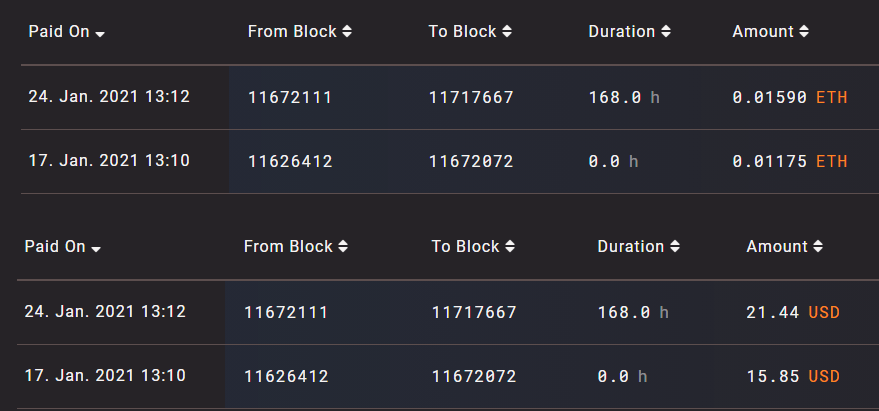Screen dimensions: 879x411
Task: Select ETH row paid 17. Jan. 2021 13:10
Action: tap(109, 161)
